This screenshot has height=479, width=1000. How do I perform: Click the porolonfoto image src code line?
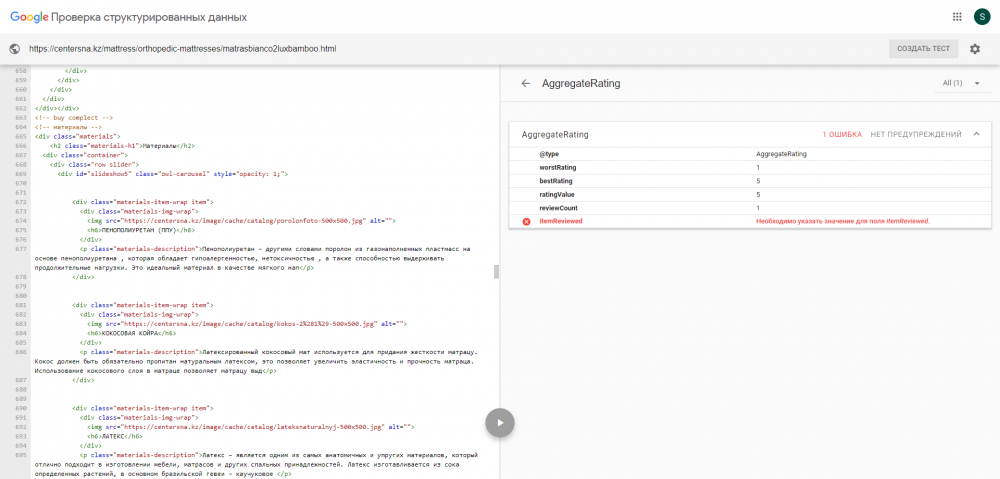pos(241,220)
